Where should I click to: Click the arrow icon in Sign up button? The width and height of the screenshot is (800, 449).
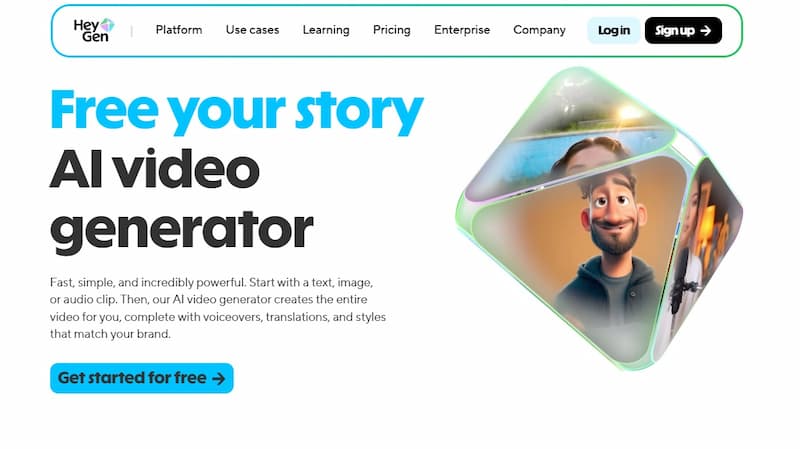(x=706, y=31)
